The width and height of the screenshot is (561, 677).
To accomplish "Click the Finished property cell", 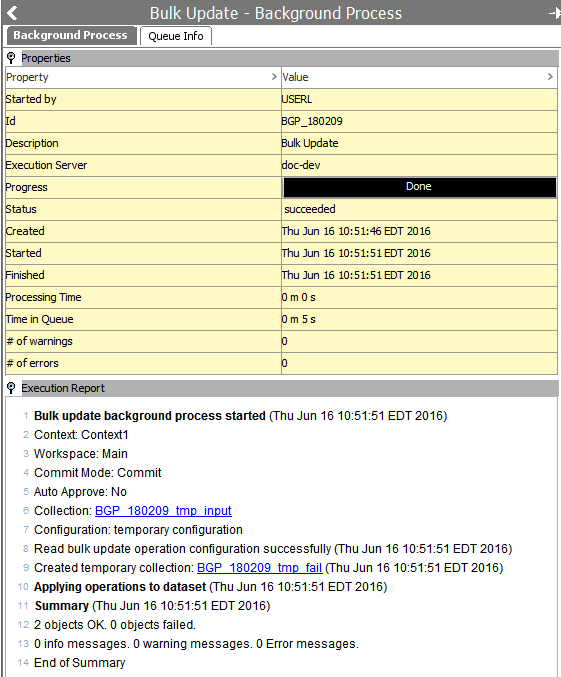I will (143, 275).
